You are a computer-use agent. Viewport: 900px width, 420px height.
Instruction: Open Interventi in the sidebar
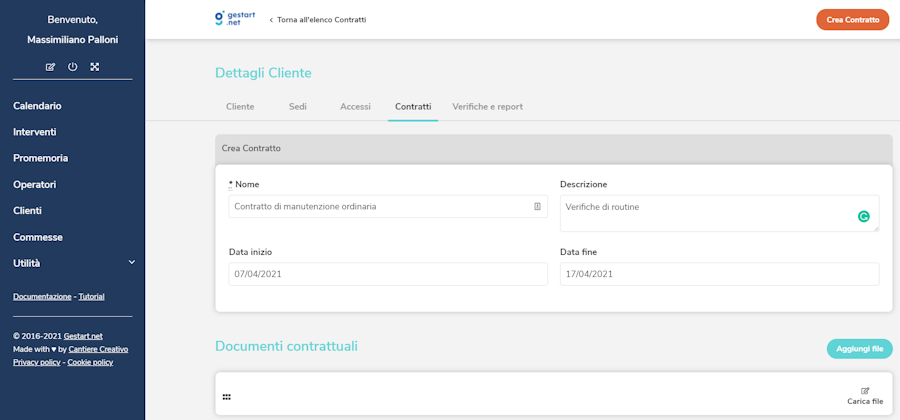coord(34,132)
